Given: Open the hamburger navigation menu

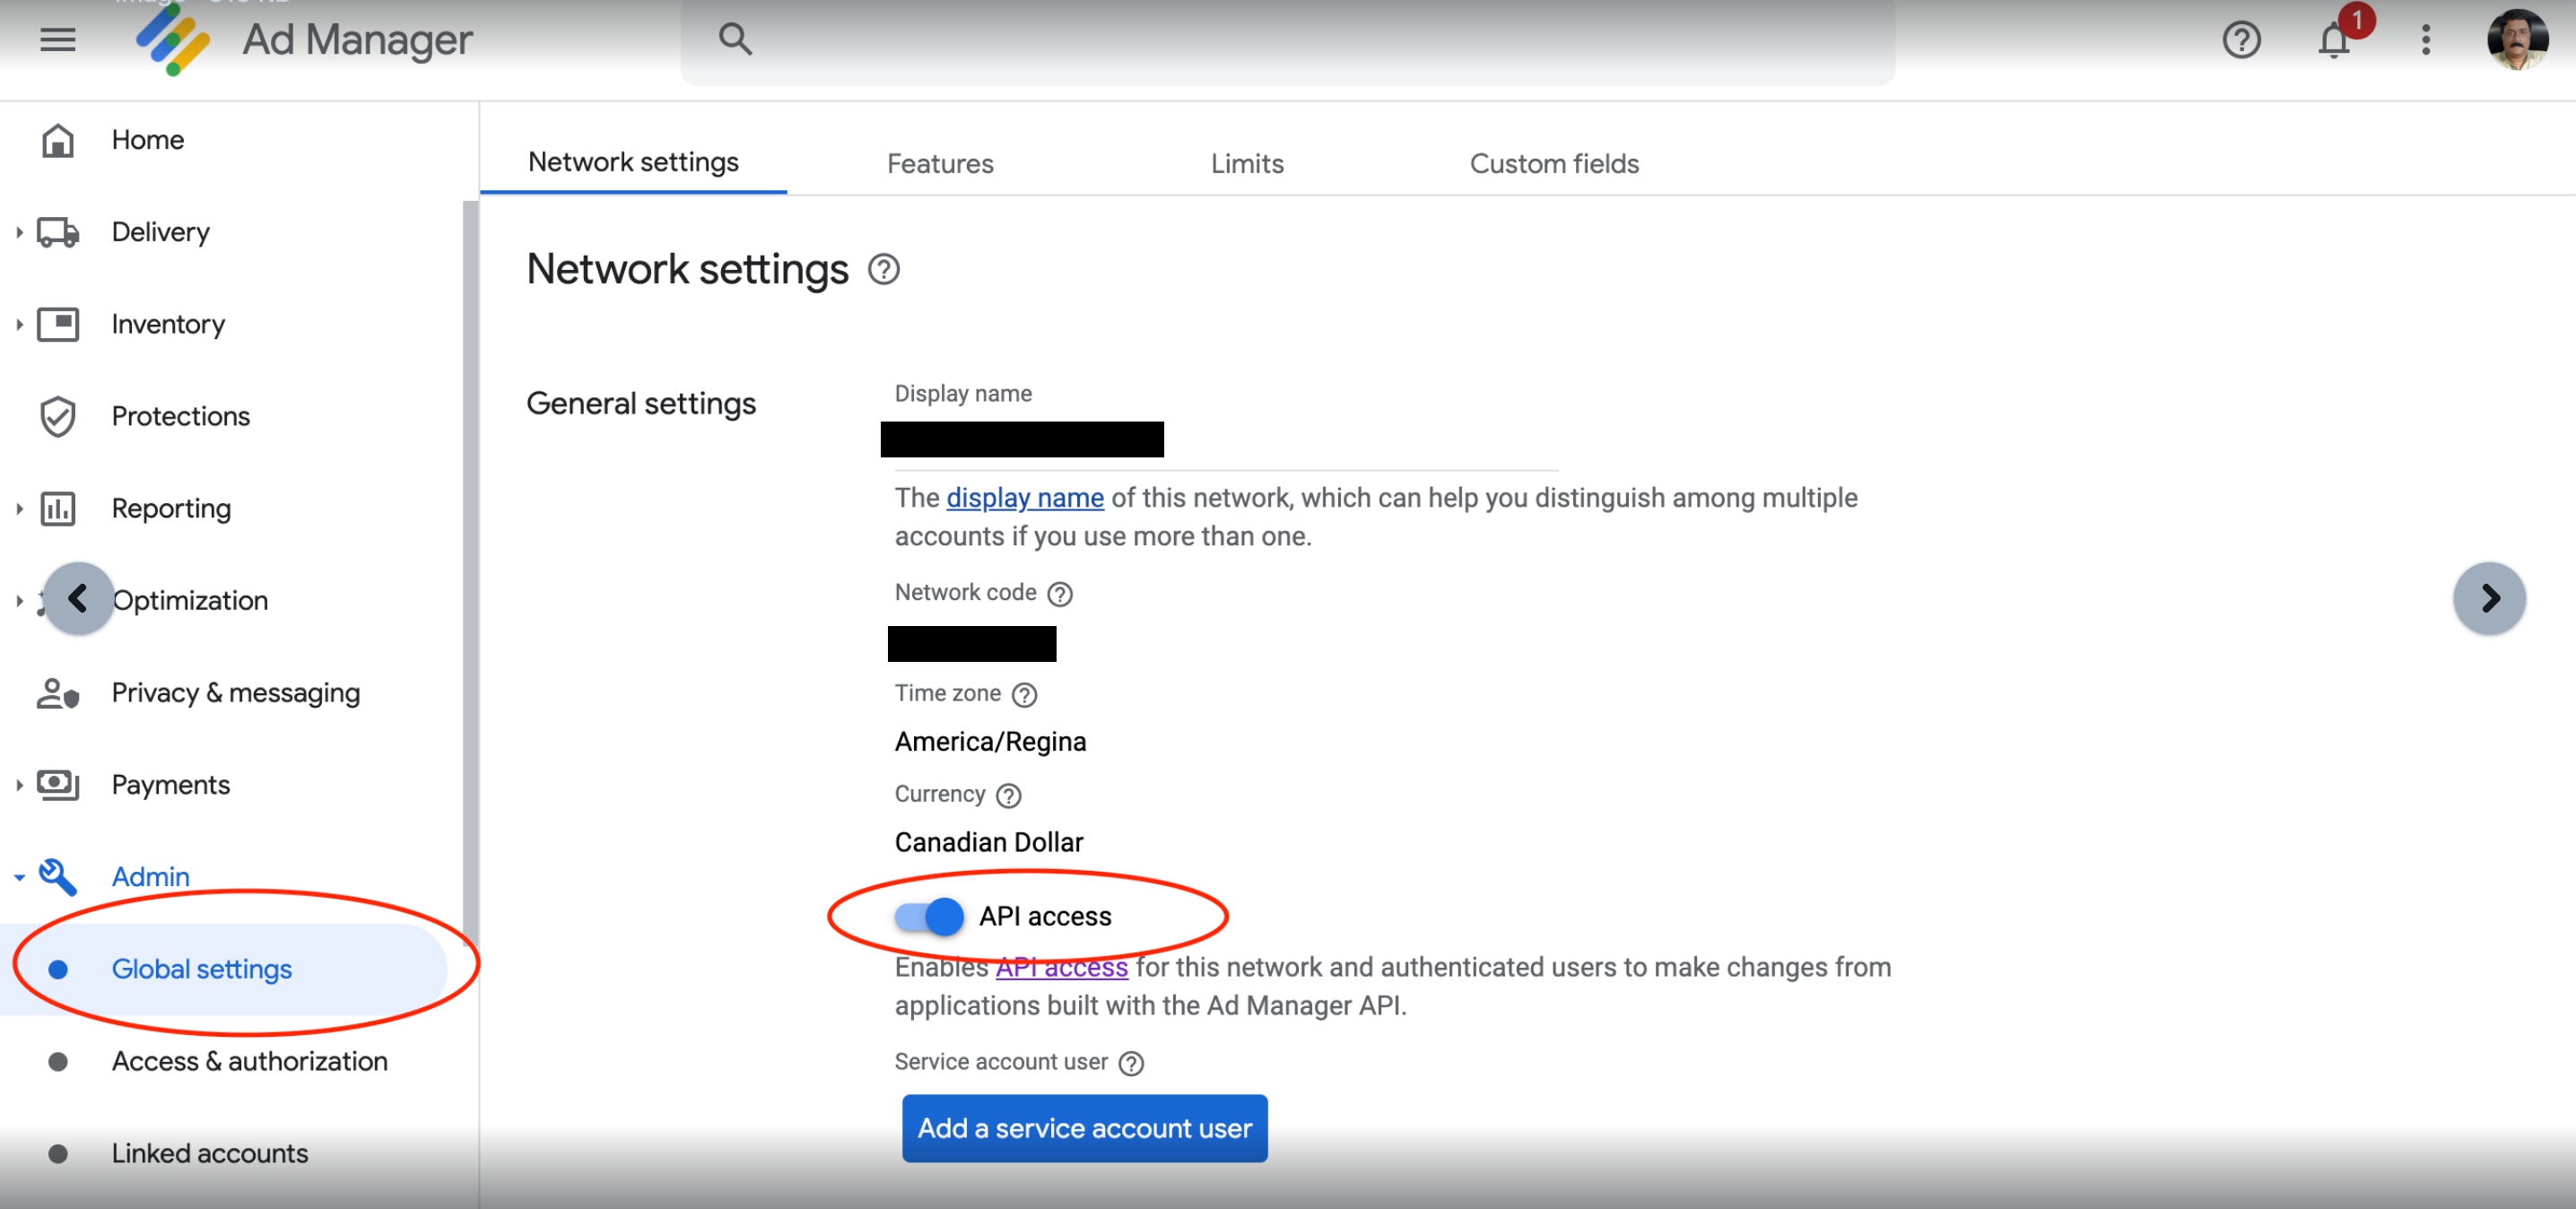Looking at the screenshot, I should click(x=57, y=40).
